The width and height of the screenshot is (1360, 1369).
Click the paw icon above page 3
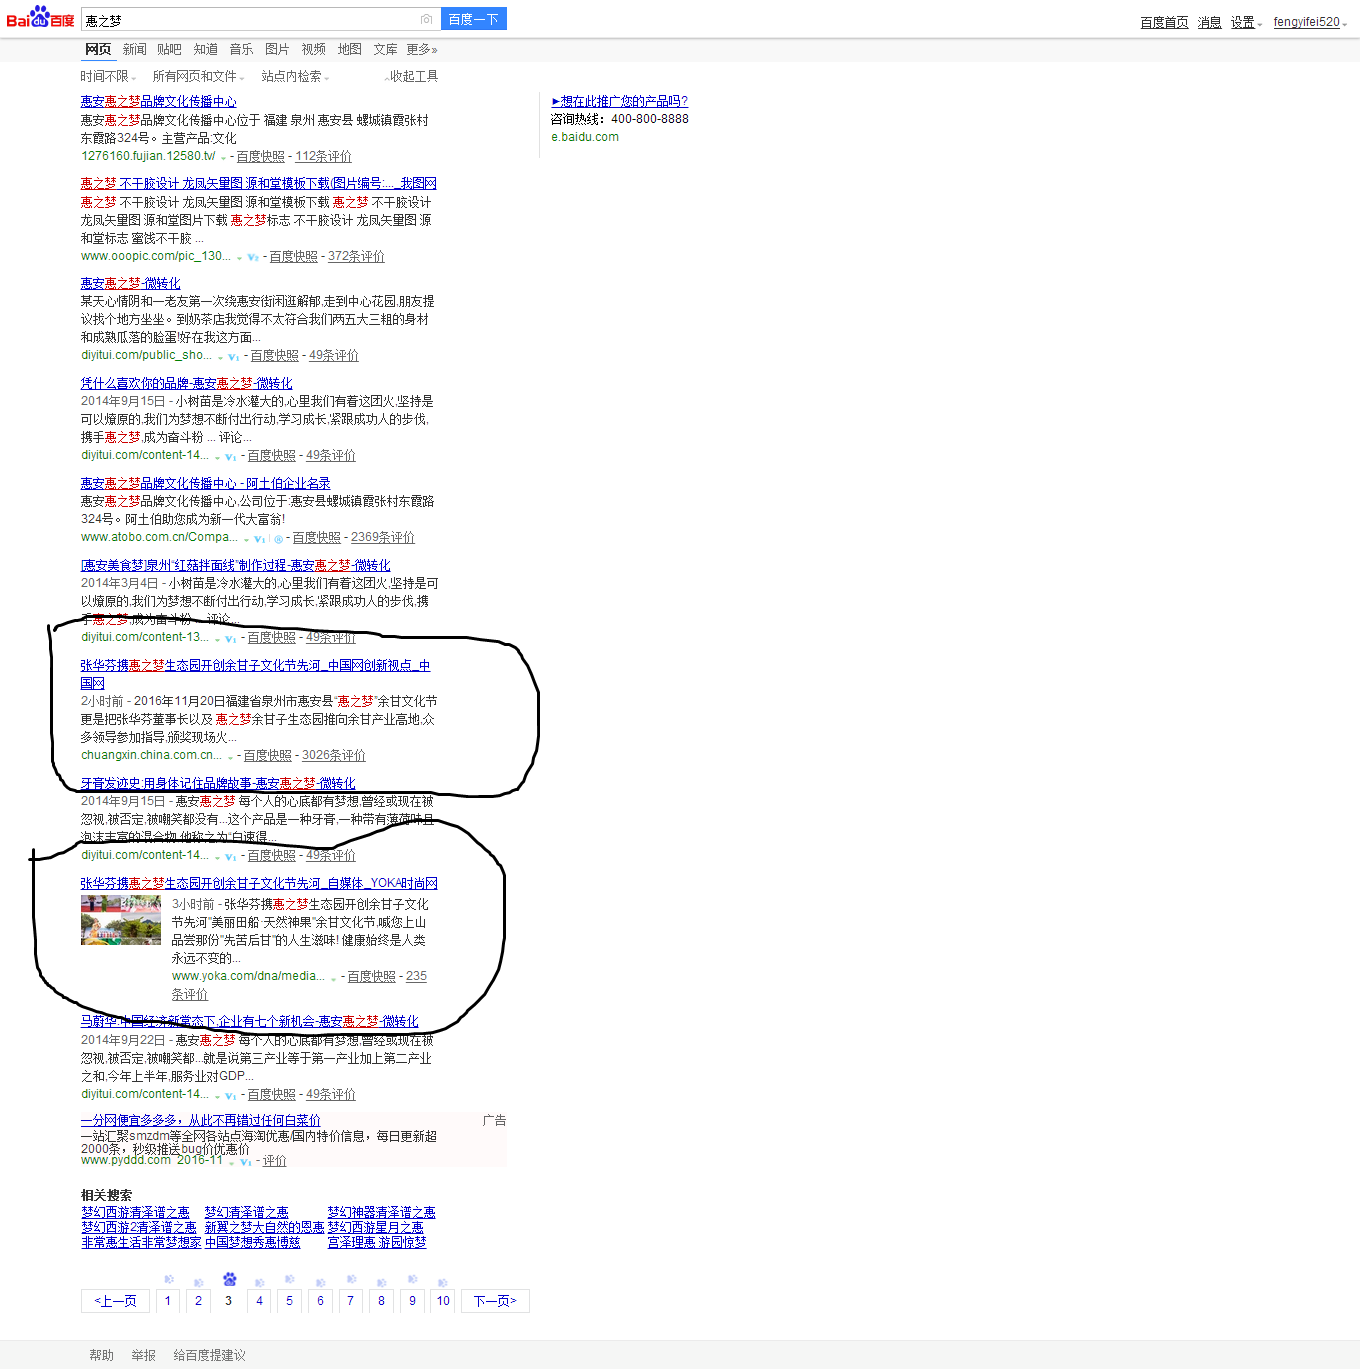tap(229, 1279)
